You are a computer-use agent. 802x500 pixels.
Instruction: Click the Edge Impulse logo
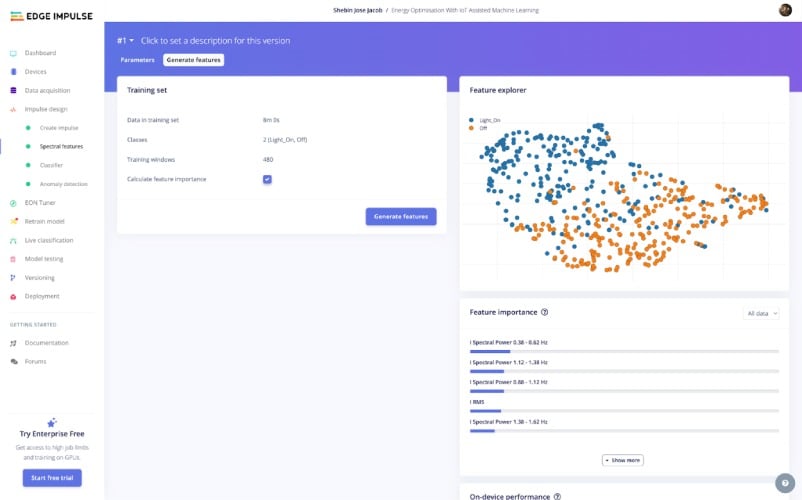(x=52, y=16)
